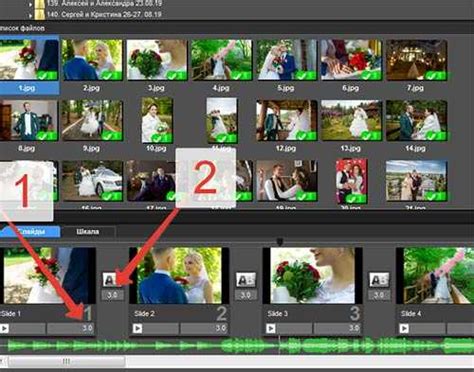Select file thumbnail 7.jpg
The width and height of the screenshot is (474, 372).
click(416, 60)
